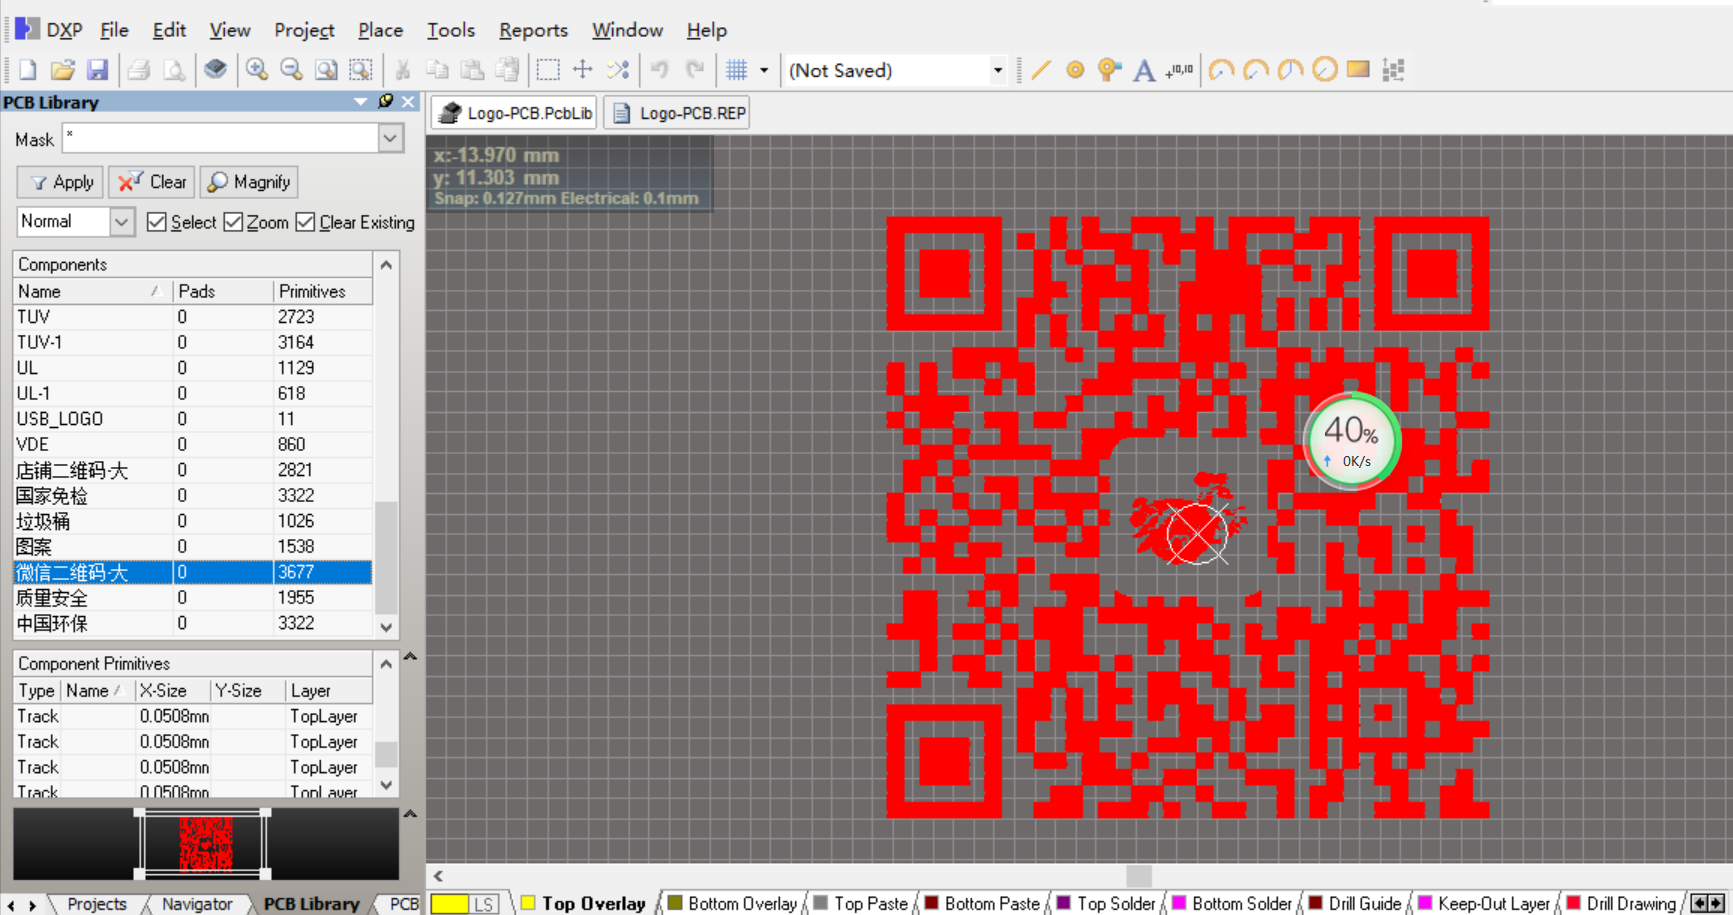Open the Normal mode dropdown

coord(121,222)
